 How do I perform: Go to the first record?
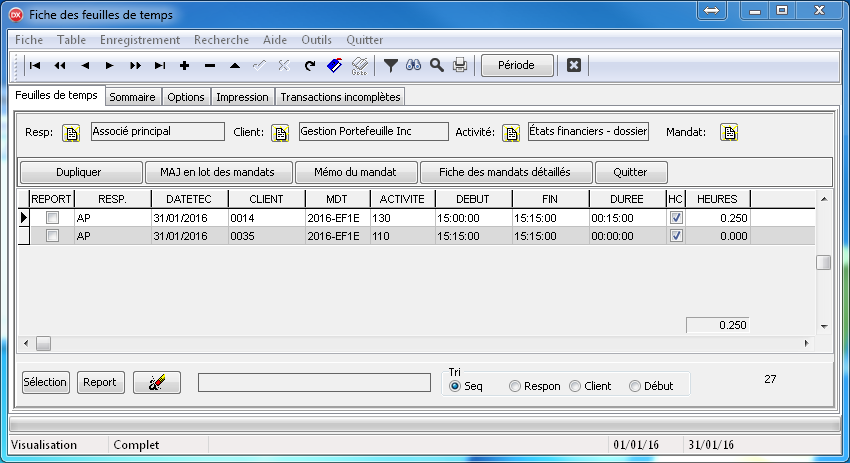point(35,66)
